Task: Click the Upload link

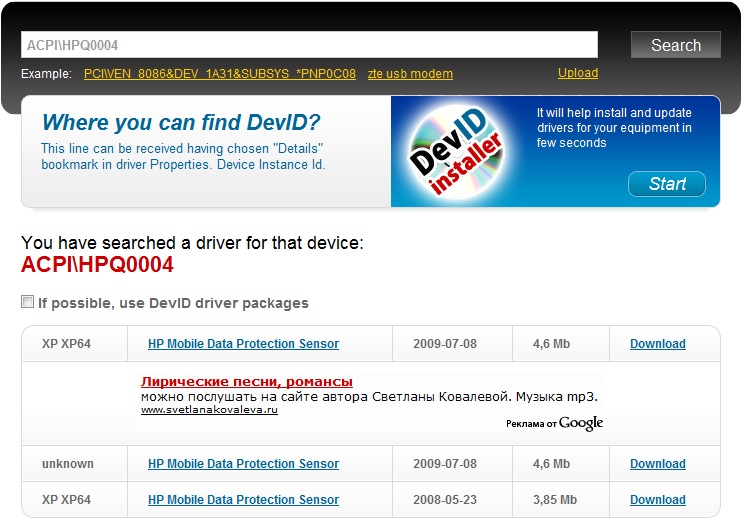Action: (x=578, y=73)
